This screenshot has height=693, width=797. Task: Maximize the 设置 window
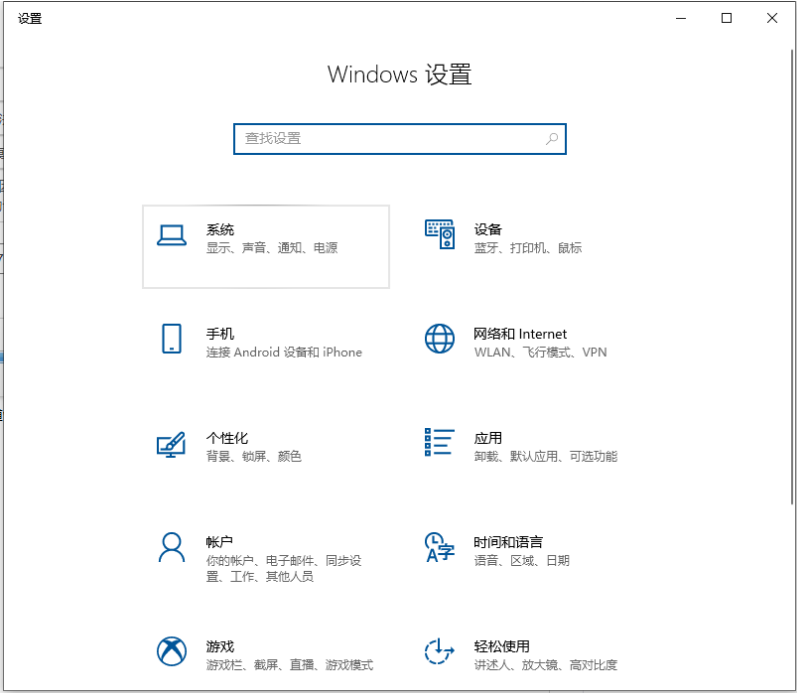click(x=727, y=18)
